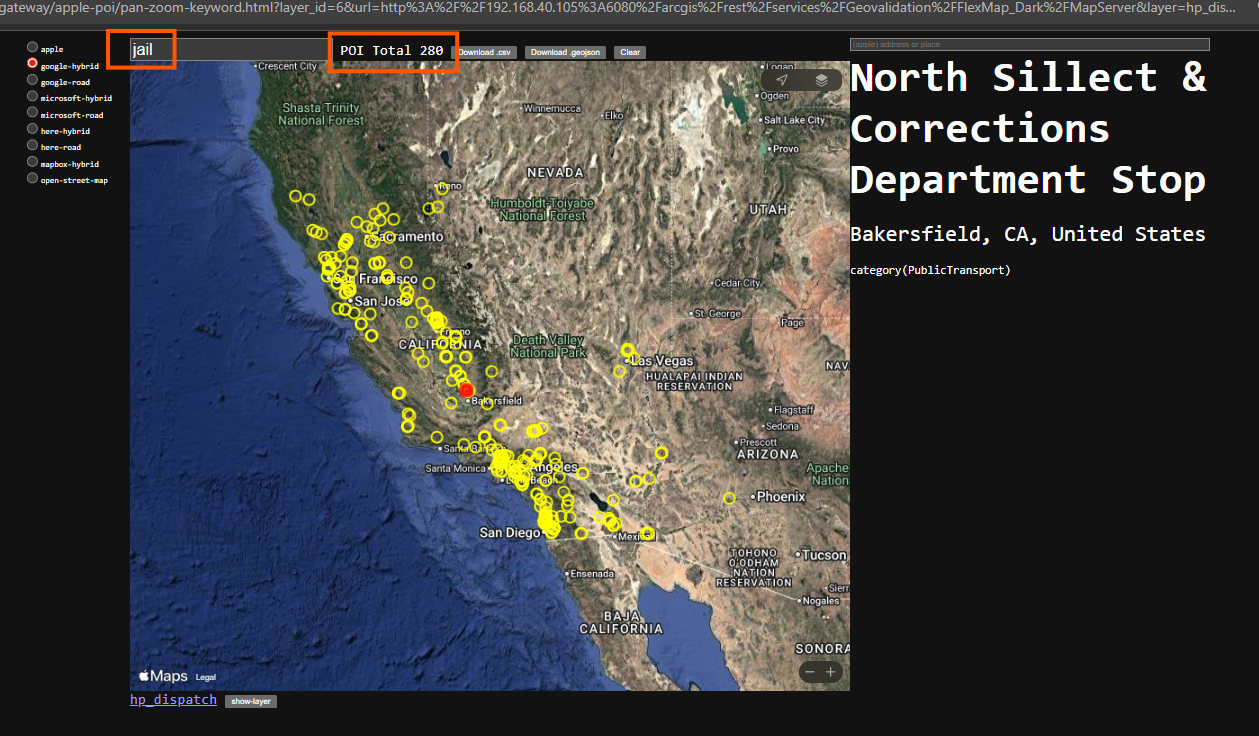This screenshot has width=1259, height=736.
Task: Click the Apple Maps logo
Action: point(163,676)
